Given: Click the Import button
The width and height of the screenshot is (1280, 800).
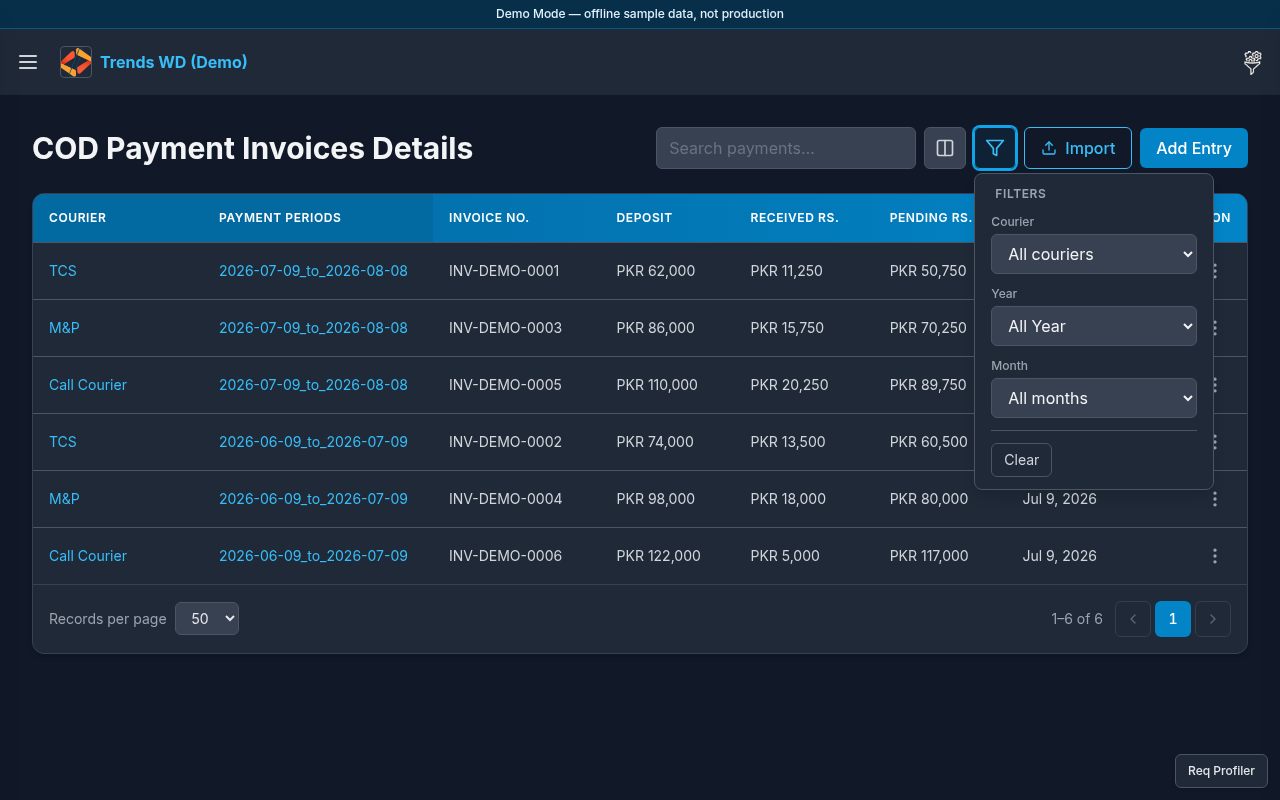Looking at the screenshot, I should (x=1078, y=148).
